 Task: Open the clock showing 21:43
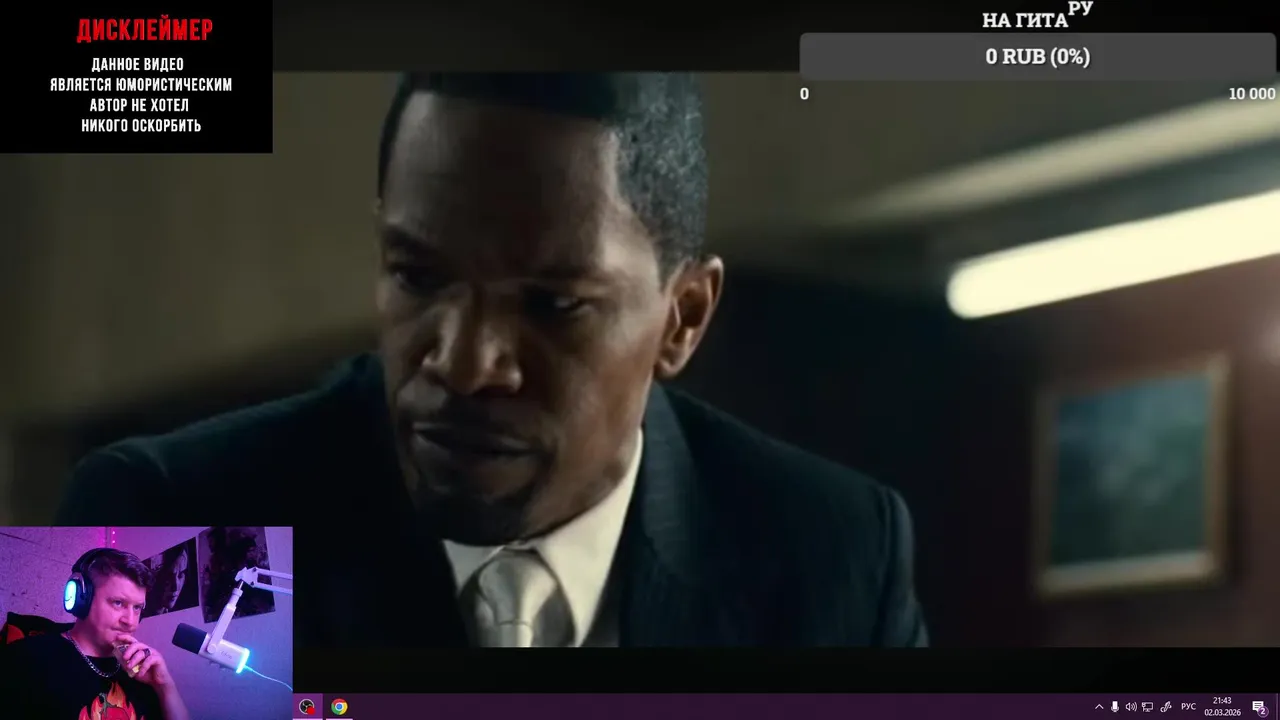pyautogui.click(x=1222, y=706)
